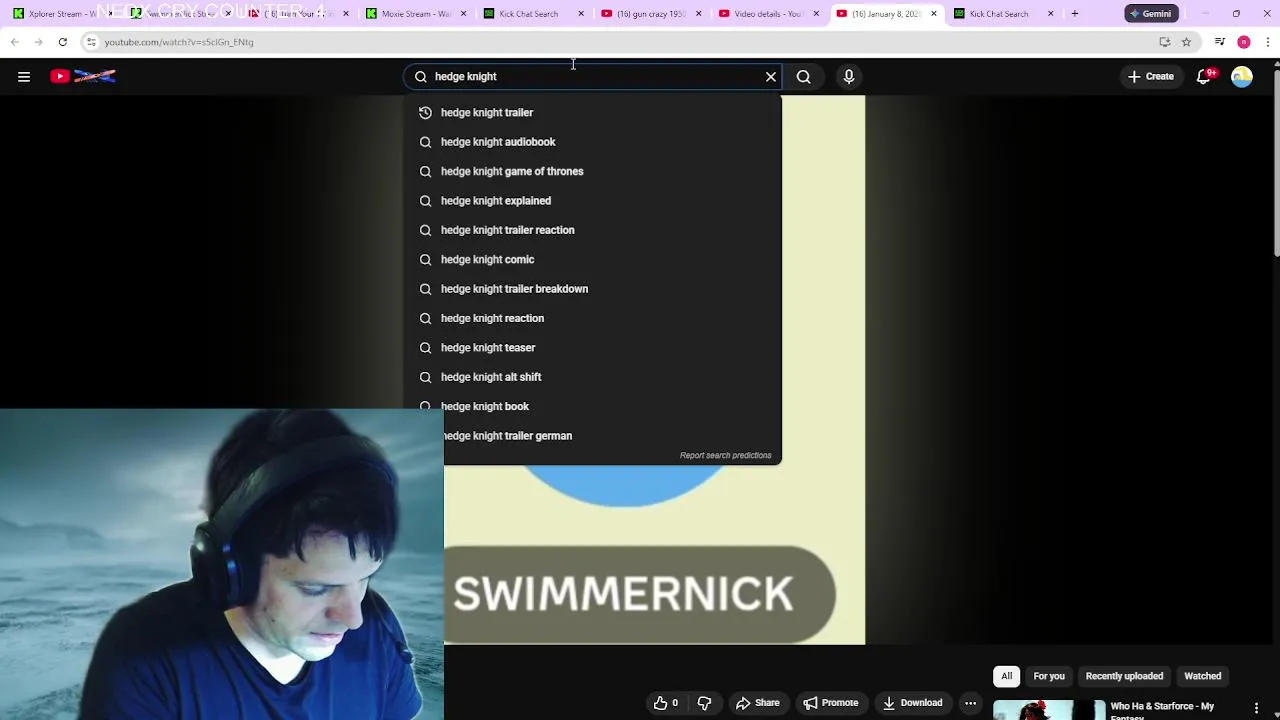The image size is (1280, 720).
Task: Dislike the video with the thumbs down
Action: coord(704,703)
